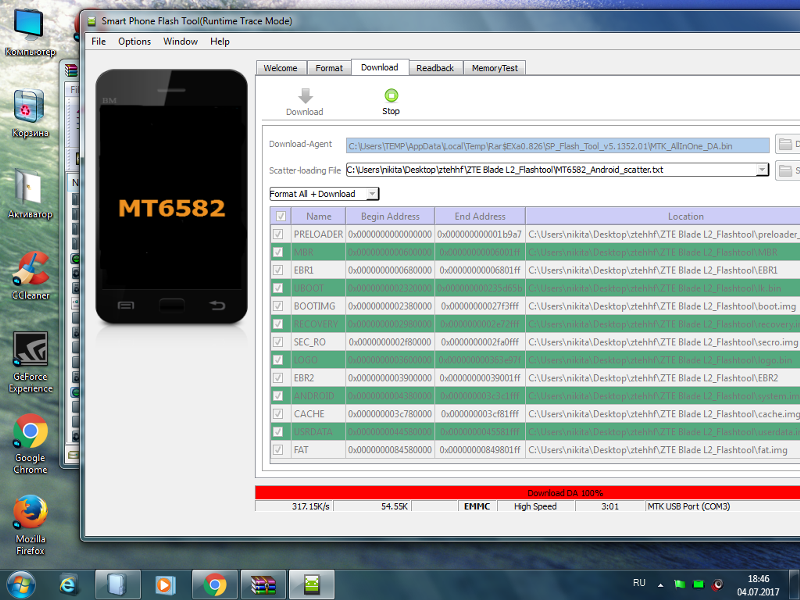800x600 pixels.
Task: Click the red recorder tray icon
Action: pyautogui.click(x=718, y=584)
